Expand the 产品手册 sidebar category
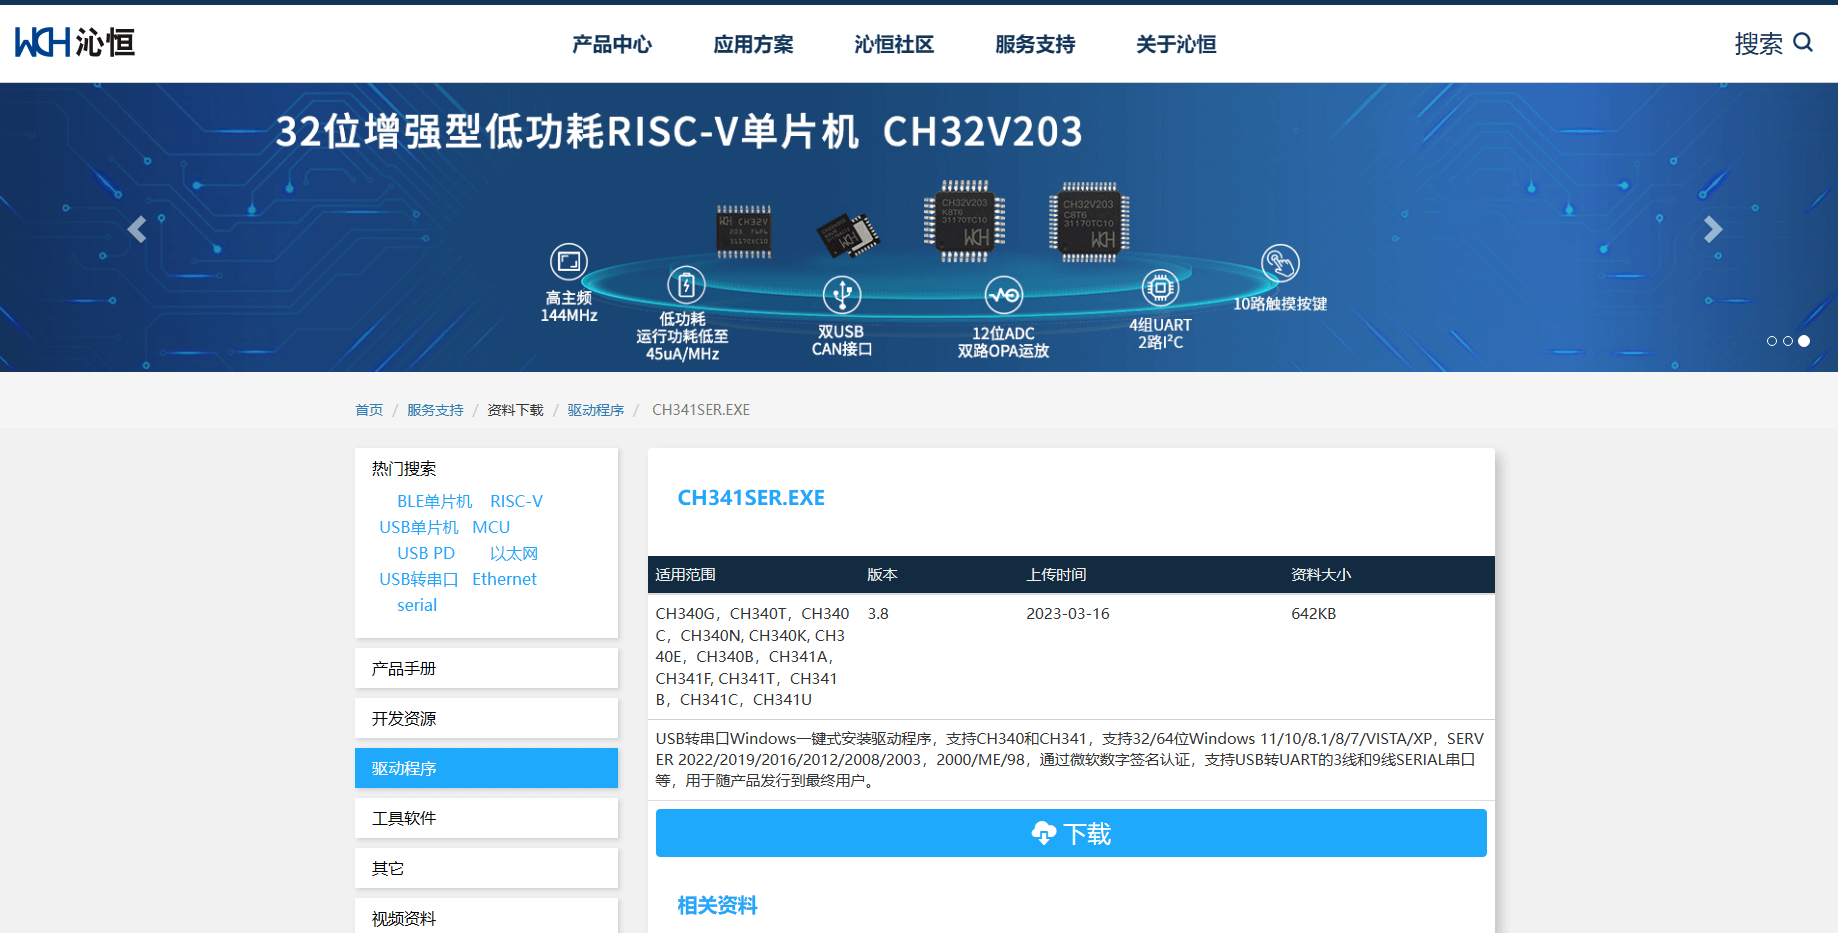Image resolution: width=1838 pixels, height=933 pixels. [x=486, y=667]
